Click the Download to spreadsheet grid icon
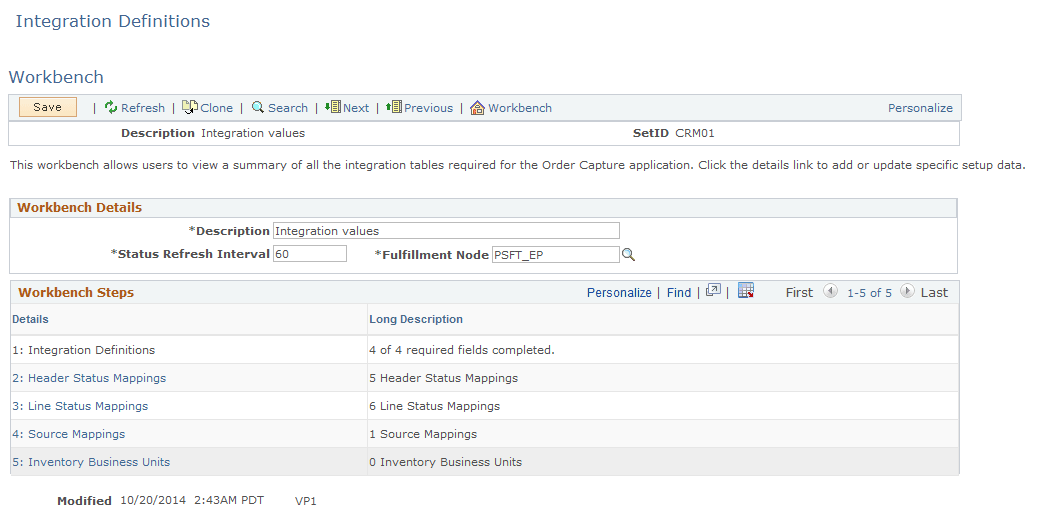The height and width of the screenshot is (524, 1043). 746,291
